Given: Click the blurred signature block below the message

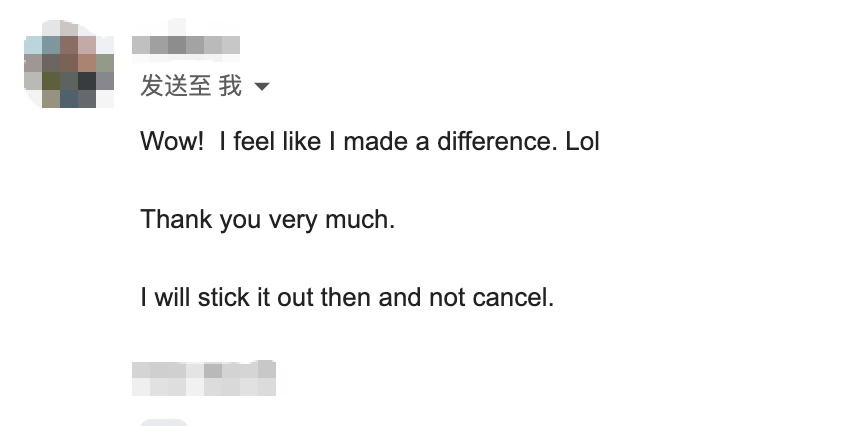Looking at the screenshot, I should (x=204, y=377).
